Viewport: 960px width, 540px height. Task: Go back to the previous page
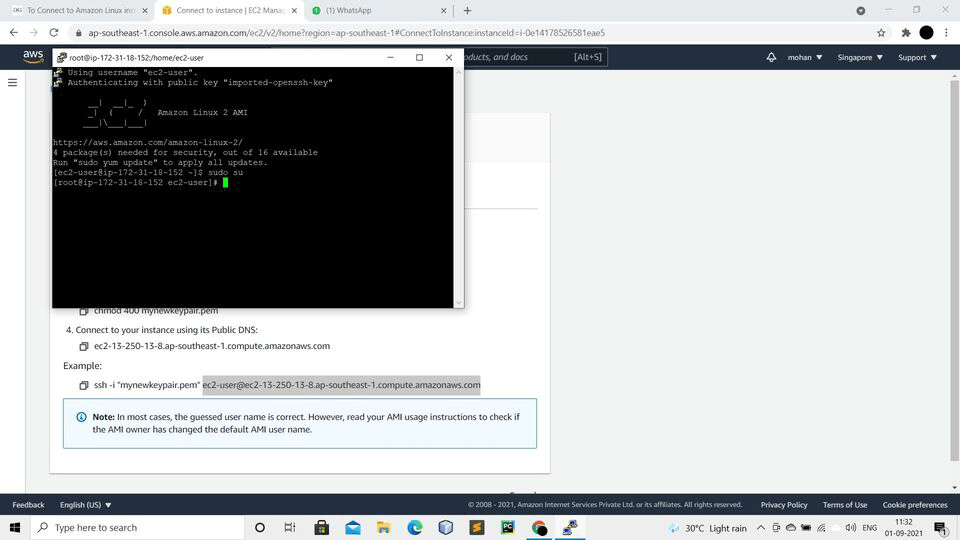click(x=13, y=32)
